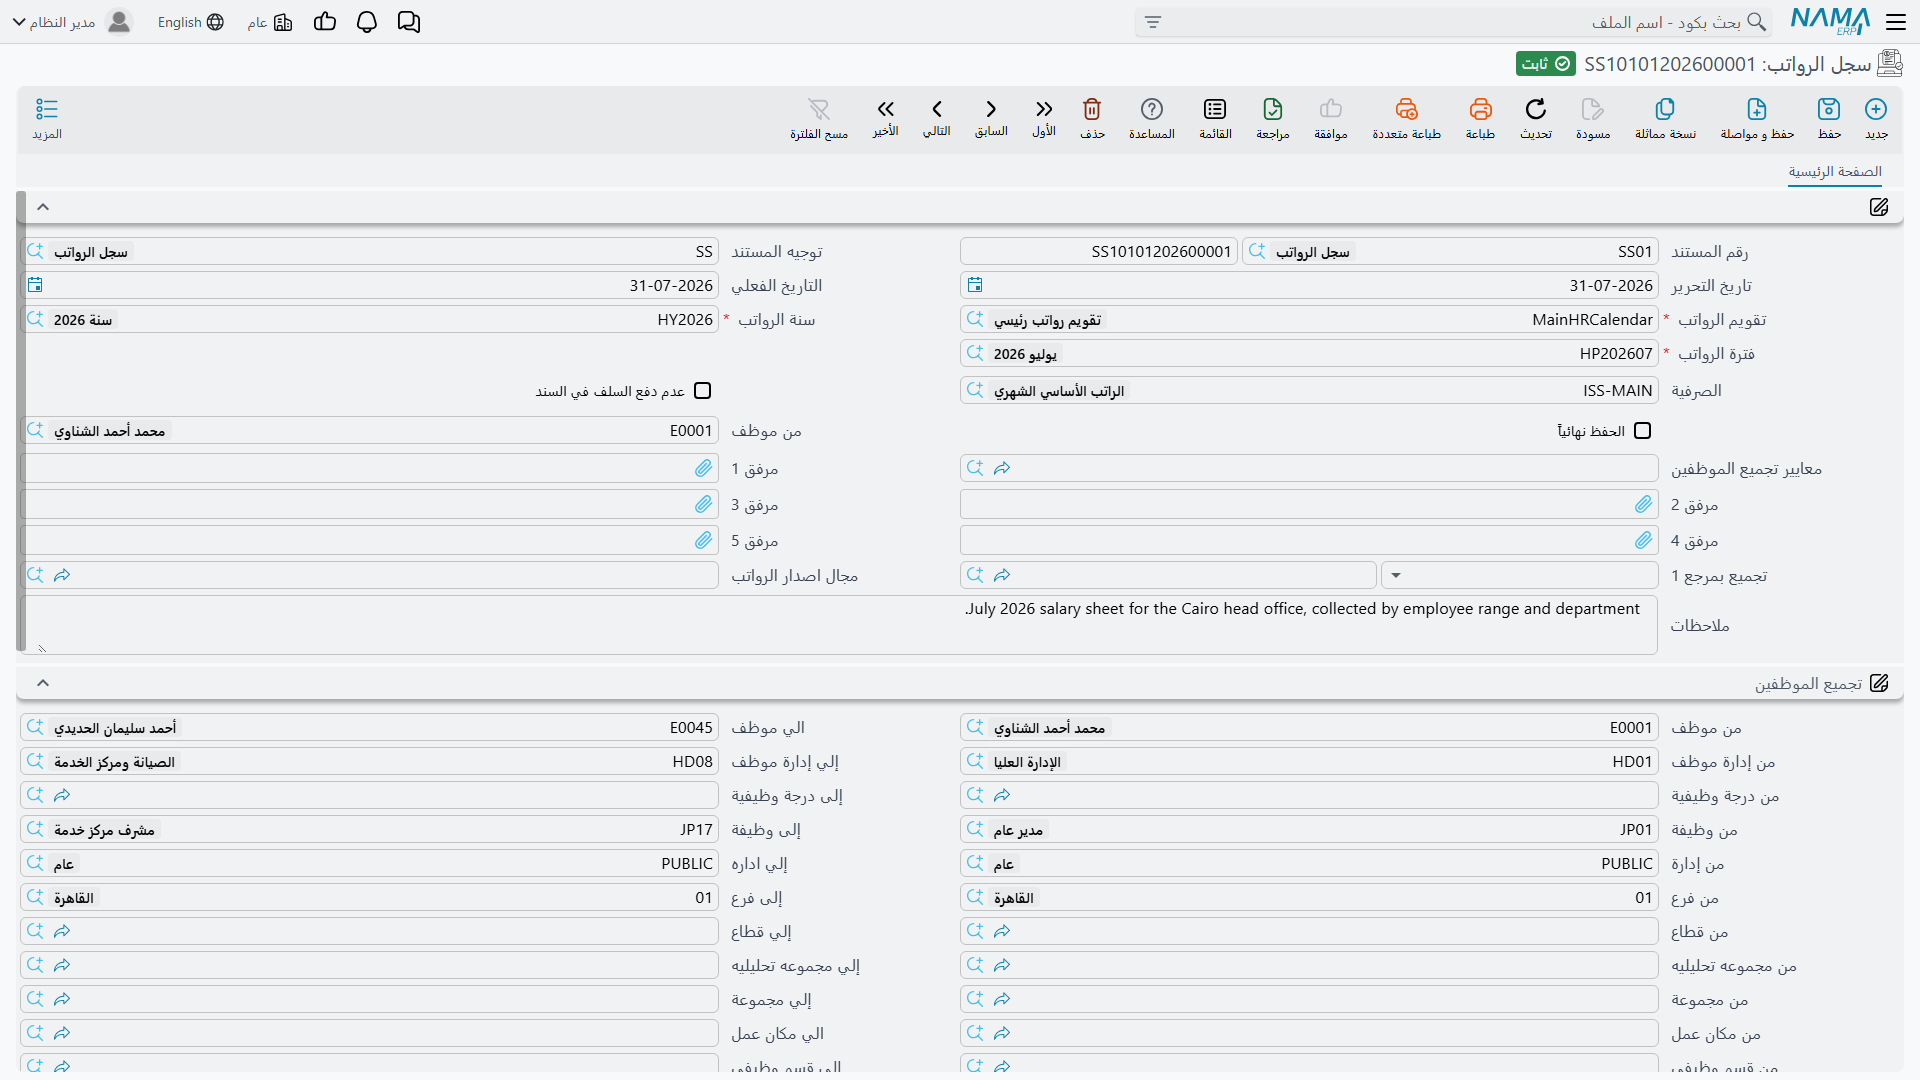This screenshot has width=1920, height=1080.
Task: Click the document number field SS10101202600001
Action: pos(1099,252)
